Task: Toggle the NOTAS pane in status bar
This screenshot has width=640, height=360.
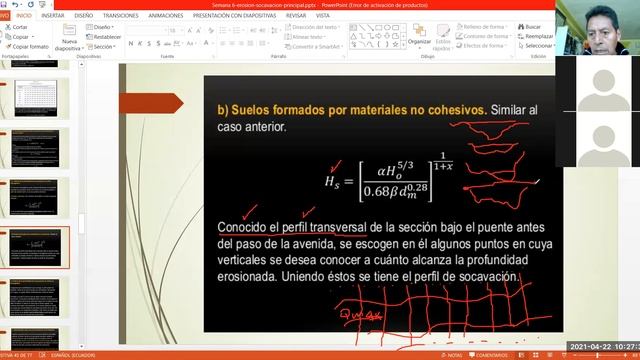Action: [x=451, y=356]
